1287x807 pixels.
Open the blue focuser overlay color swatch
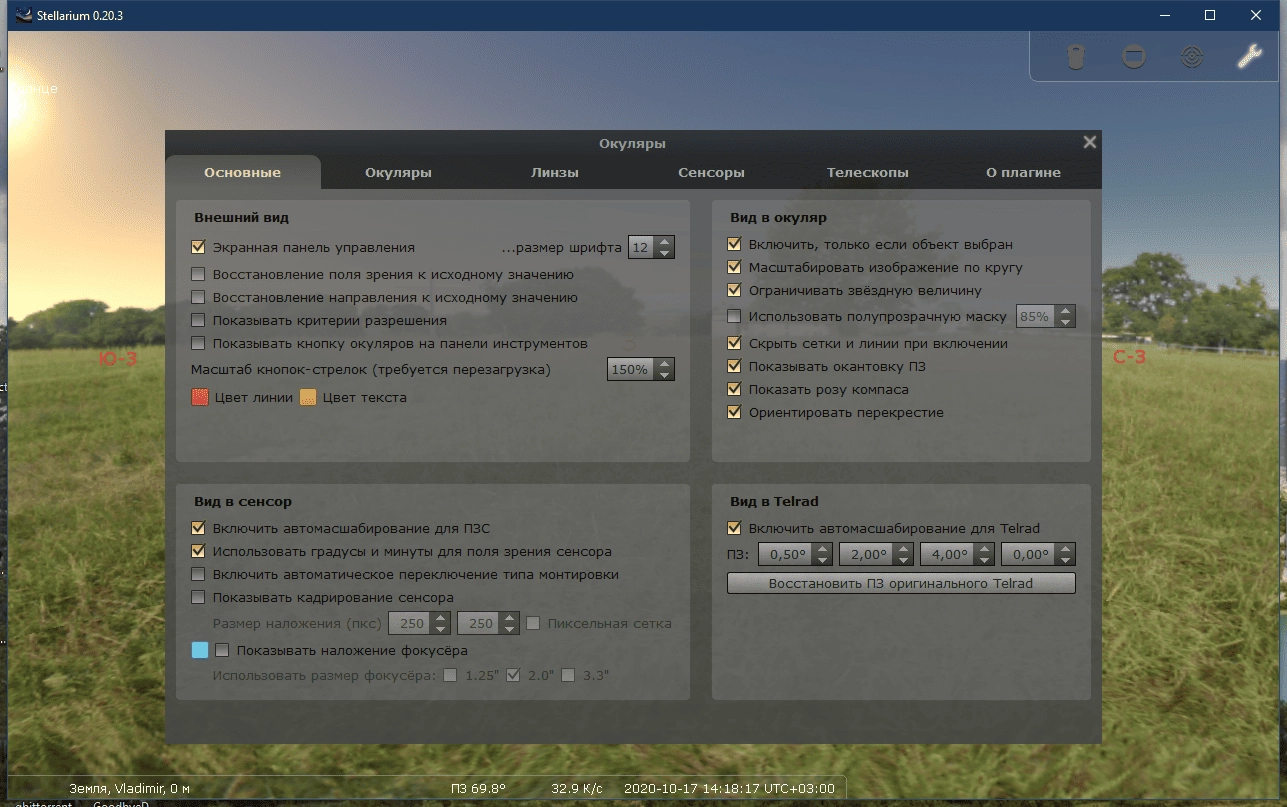point(200,650)
